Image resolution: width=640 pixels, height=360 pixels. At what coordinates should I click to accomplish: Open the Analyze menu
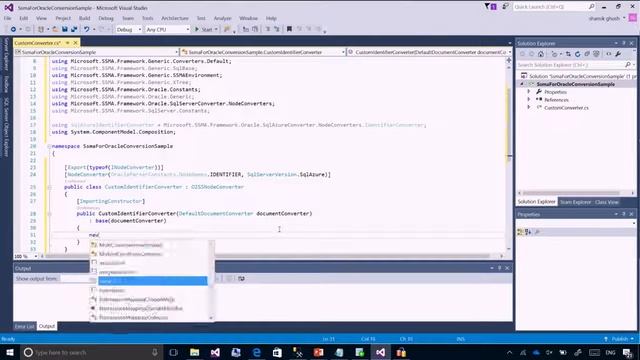[x=222, y=18]
